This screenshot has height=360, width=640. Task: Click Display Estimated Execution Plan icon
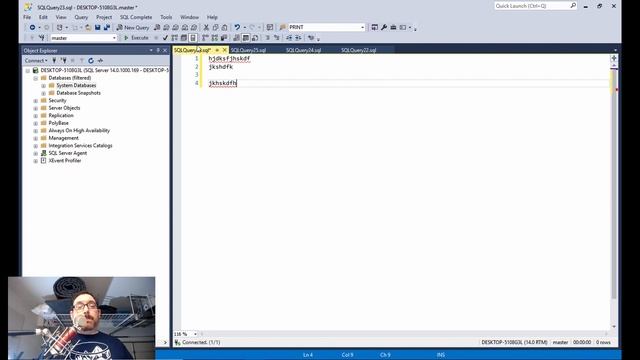point(175,38)
